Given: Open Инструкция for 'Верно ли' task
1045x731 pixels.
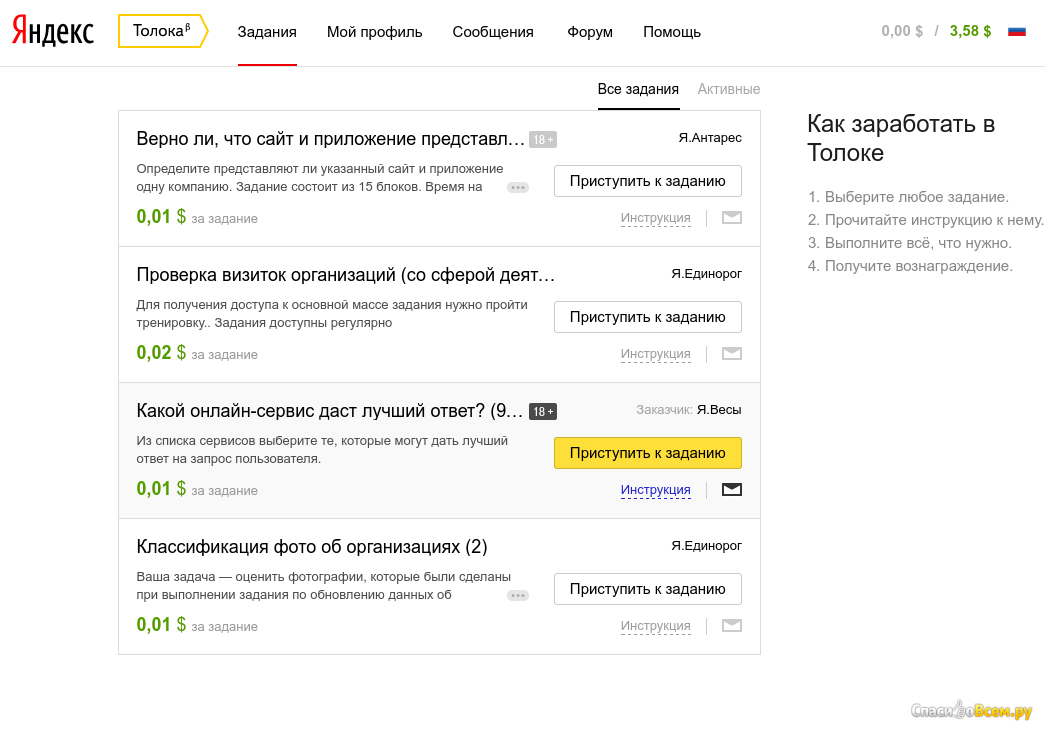Looking at the screenshot, I should (x=656, y=218).
